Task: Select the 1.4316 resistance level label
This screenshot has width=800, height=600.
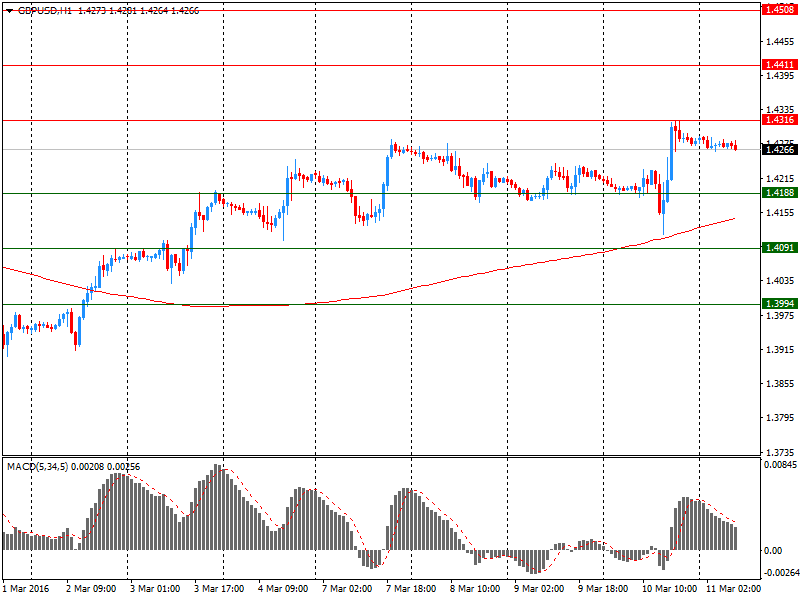Action: point(780,120)
